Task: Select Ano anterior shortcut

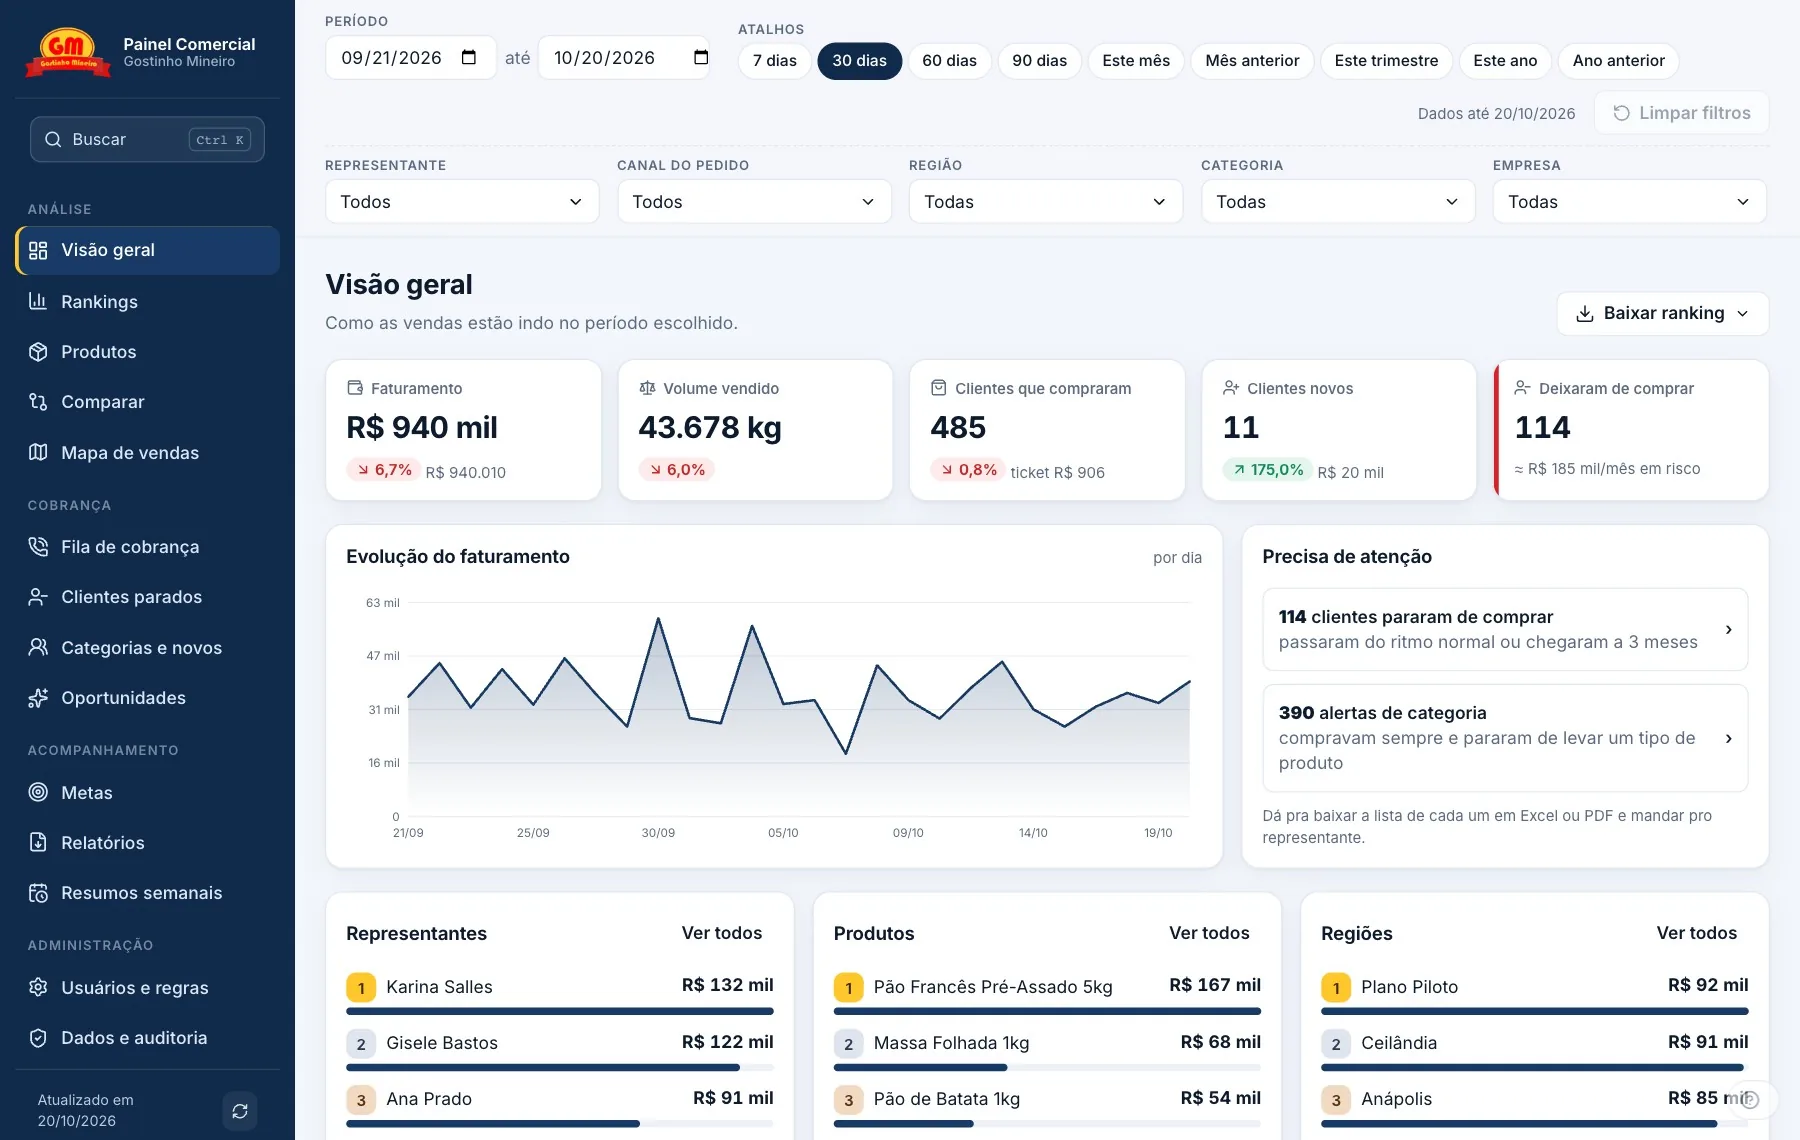Action: 1619,61
